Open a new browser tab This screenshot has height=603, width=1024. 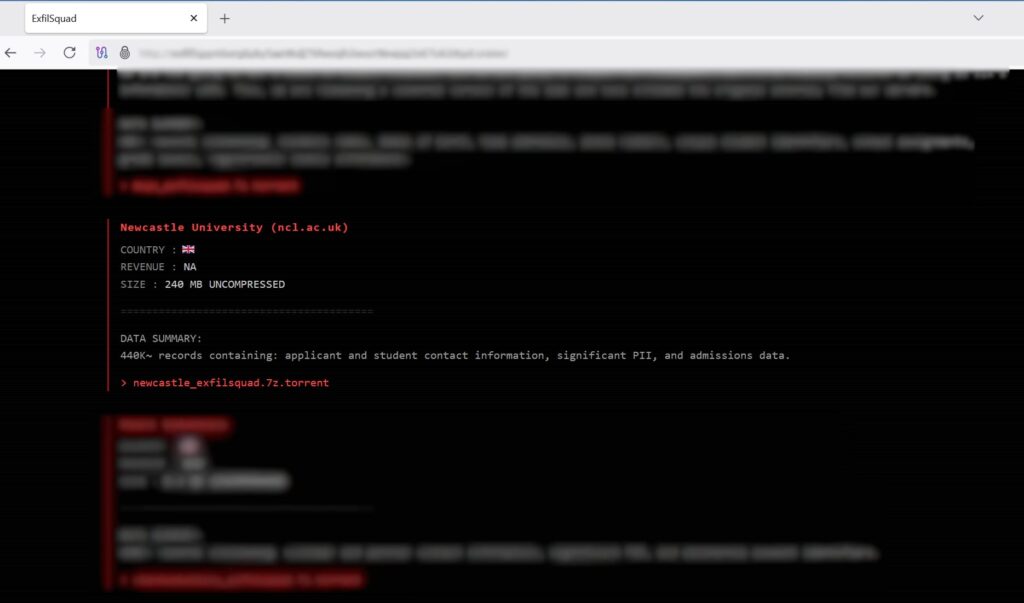[225, 19]
